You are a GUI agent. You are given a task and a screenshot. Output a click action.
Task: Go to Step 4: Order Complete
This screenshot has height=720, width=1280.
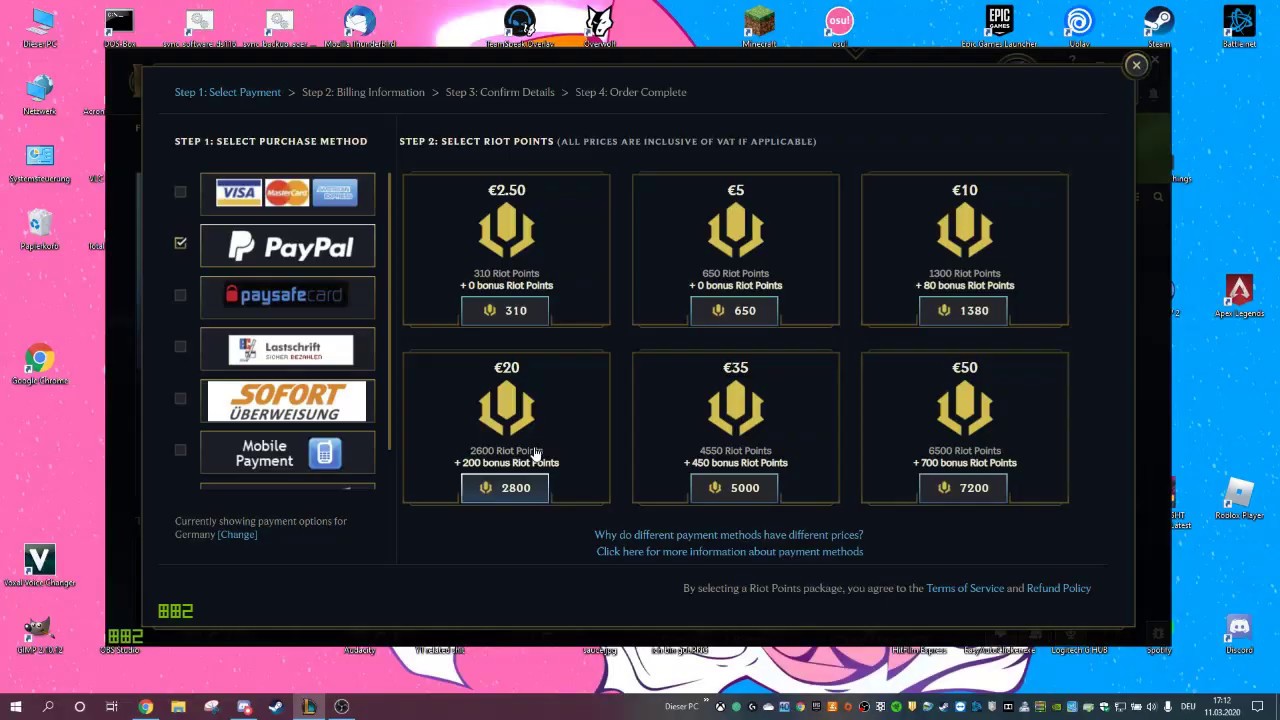coord(631,92)
